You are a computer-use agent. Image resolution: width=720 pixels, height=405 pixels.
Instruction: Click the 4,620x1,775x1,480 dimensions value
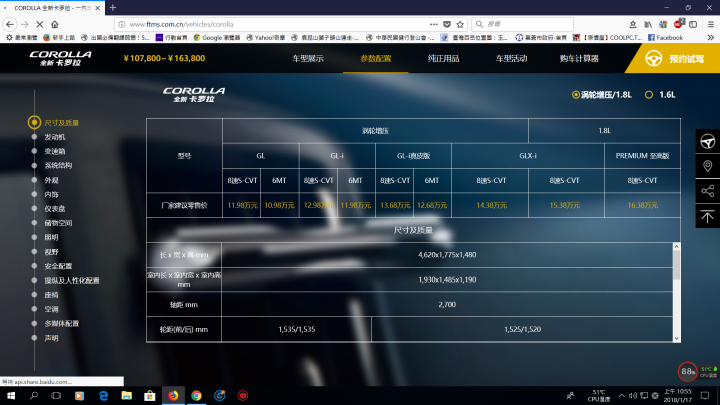coord(447,255)
